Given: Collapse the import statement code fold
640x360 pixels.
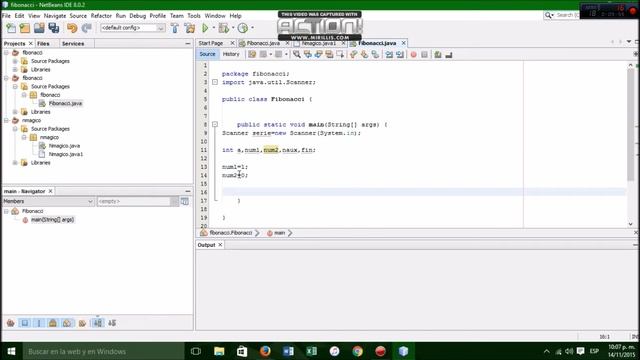Looking at the screenshot, I should coord(215,82).
